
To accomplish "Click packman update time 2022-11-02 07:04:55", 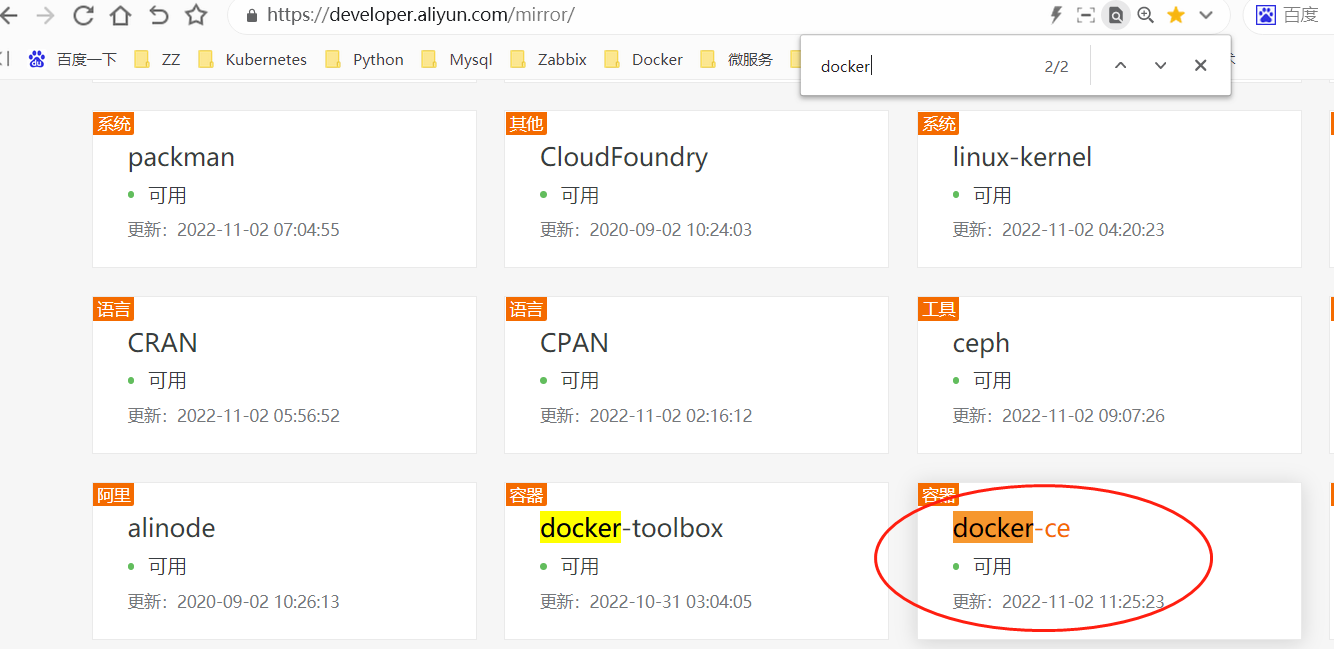I will (x=258, y=230).
